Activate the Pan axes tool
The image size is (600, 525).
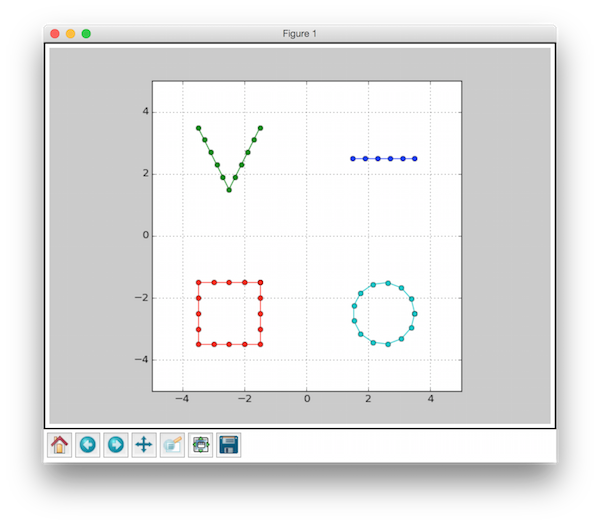tap(144, 445)
